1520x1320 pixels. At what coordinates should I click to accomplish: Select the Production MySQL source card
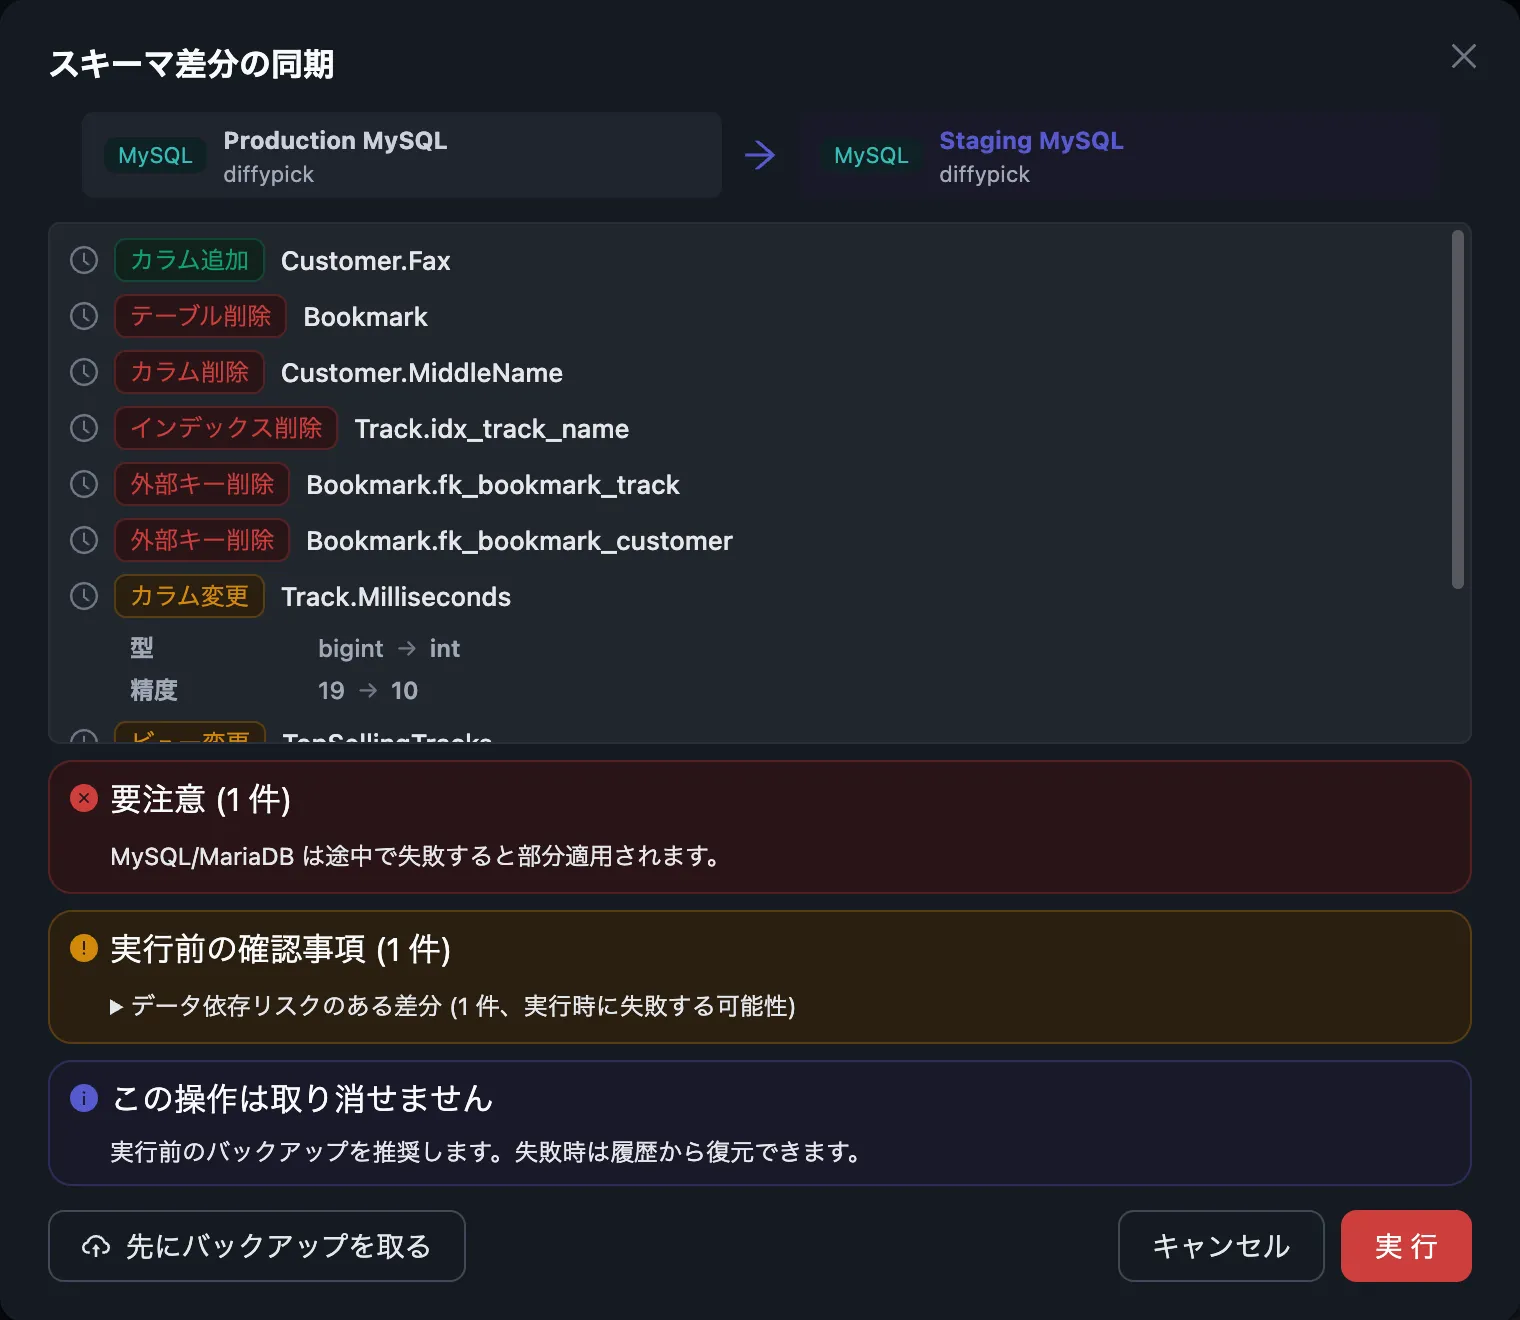[x=402, y=155]
